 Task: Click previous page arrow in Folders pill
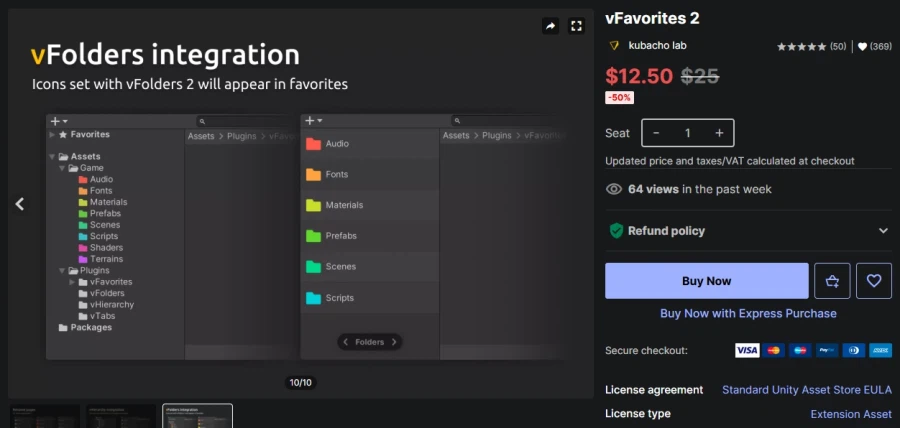[346, 342]
